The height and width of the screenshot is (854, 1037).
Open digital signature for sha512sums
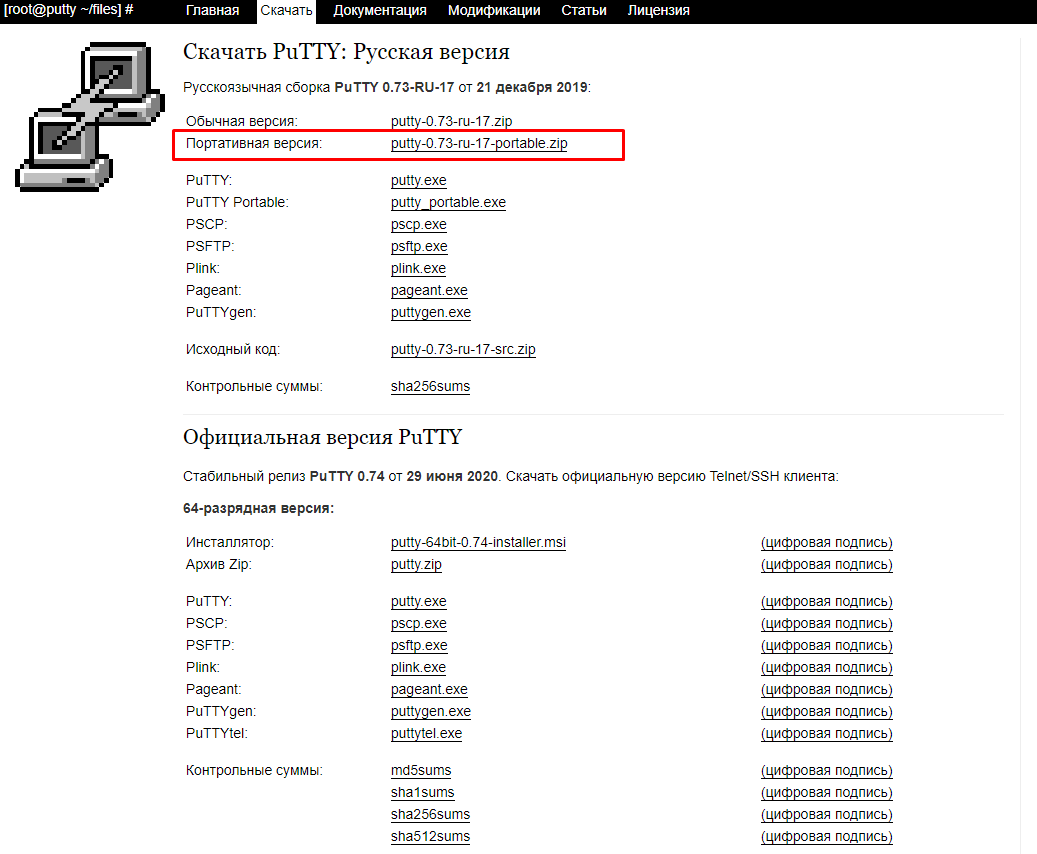coord(827,836)
